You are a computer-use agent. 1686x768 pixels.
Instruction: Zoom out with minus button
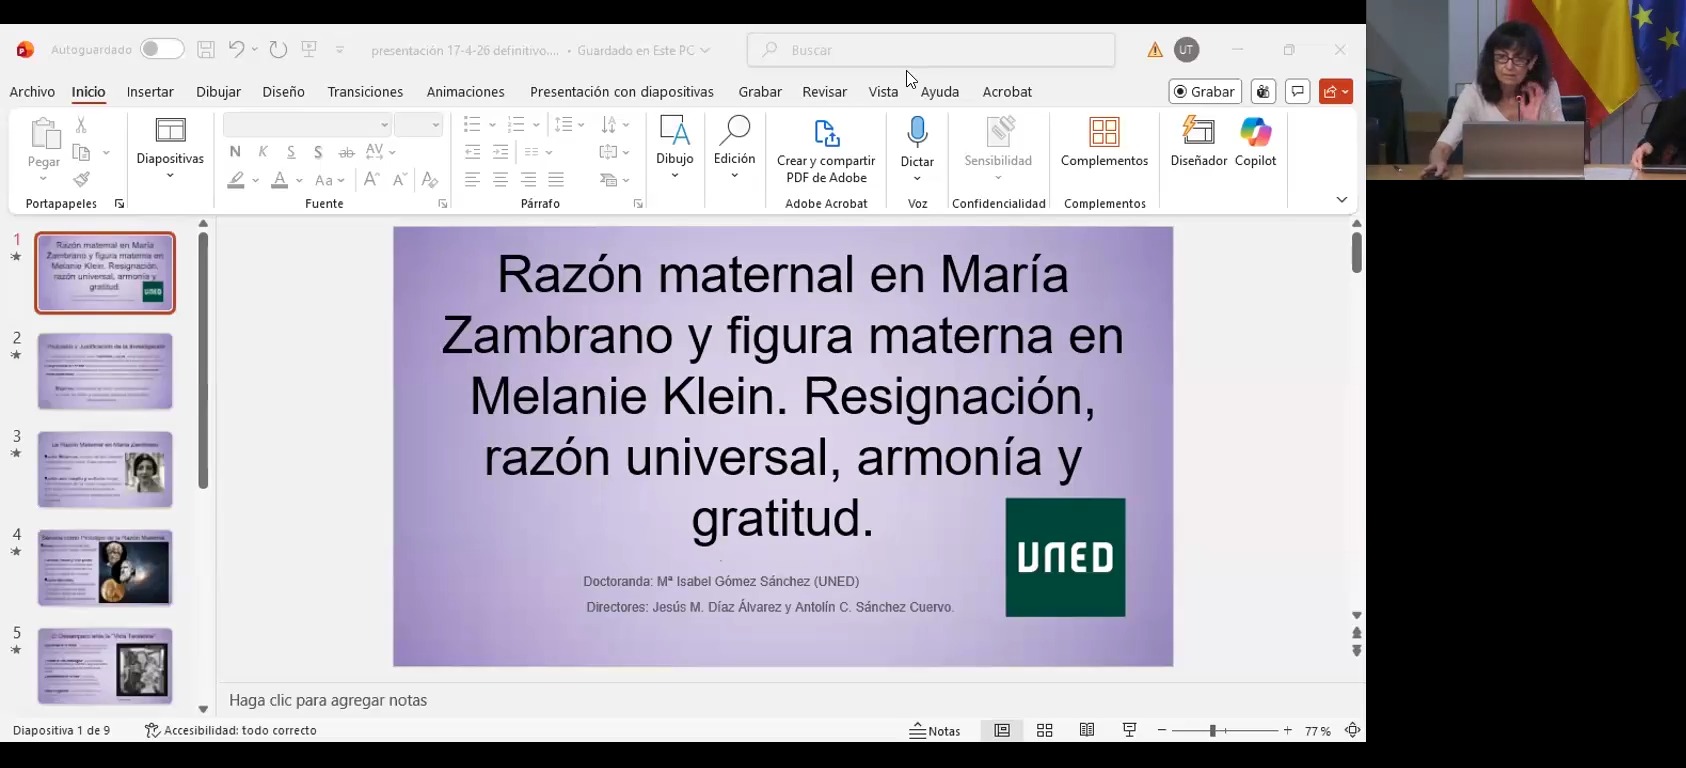tap(1162, 731)
